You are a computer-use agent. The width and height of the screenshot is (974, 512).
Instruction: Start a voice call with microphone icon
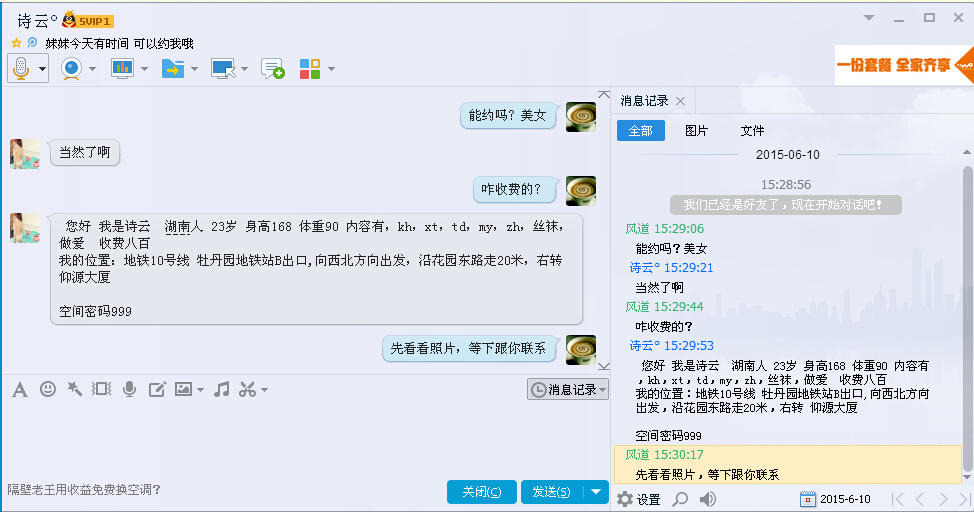(x=20, y=68)
